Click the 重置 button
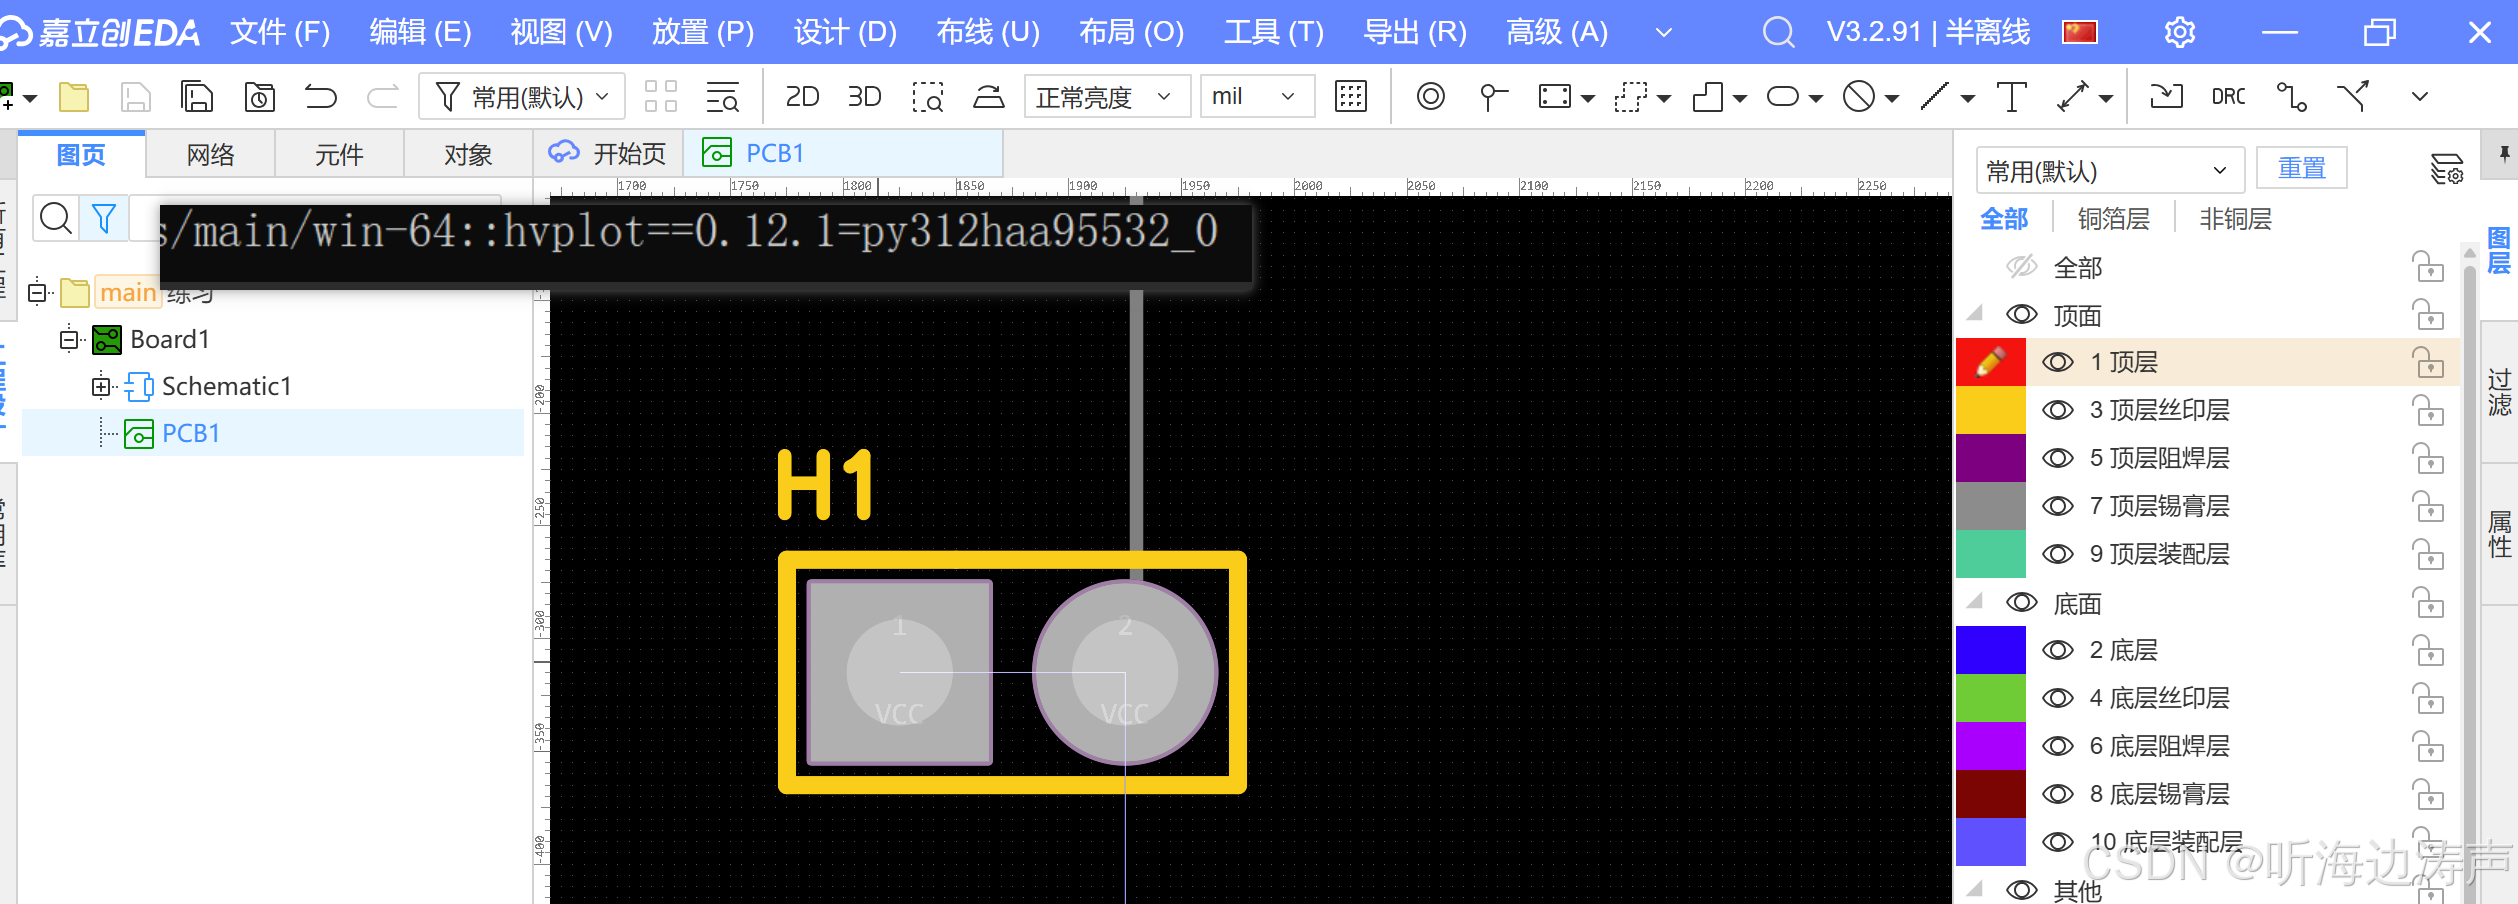 2302,168
